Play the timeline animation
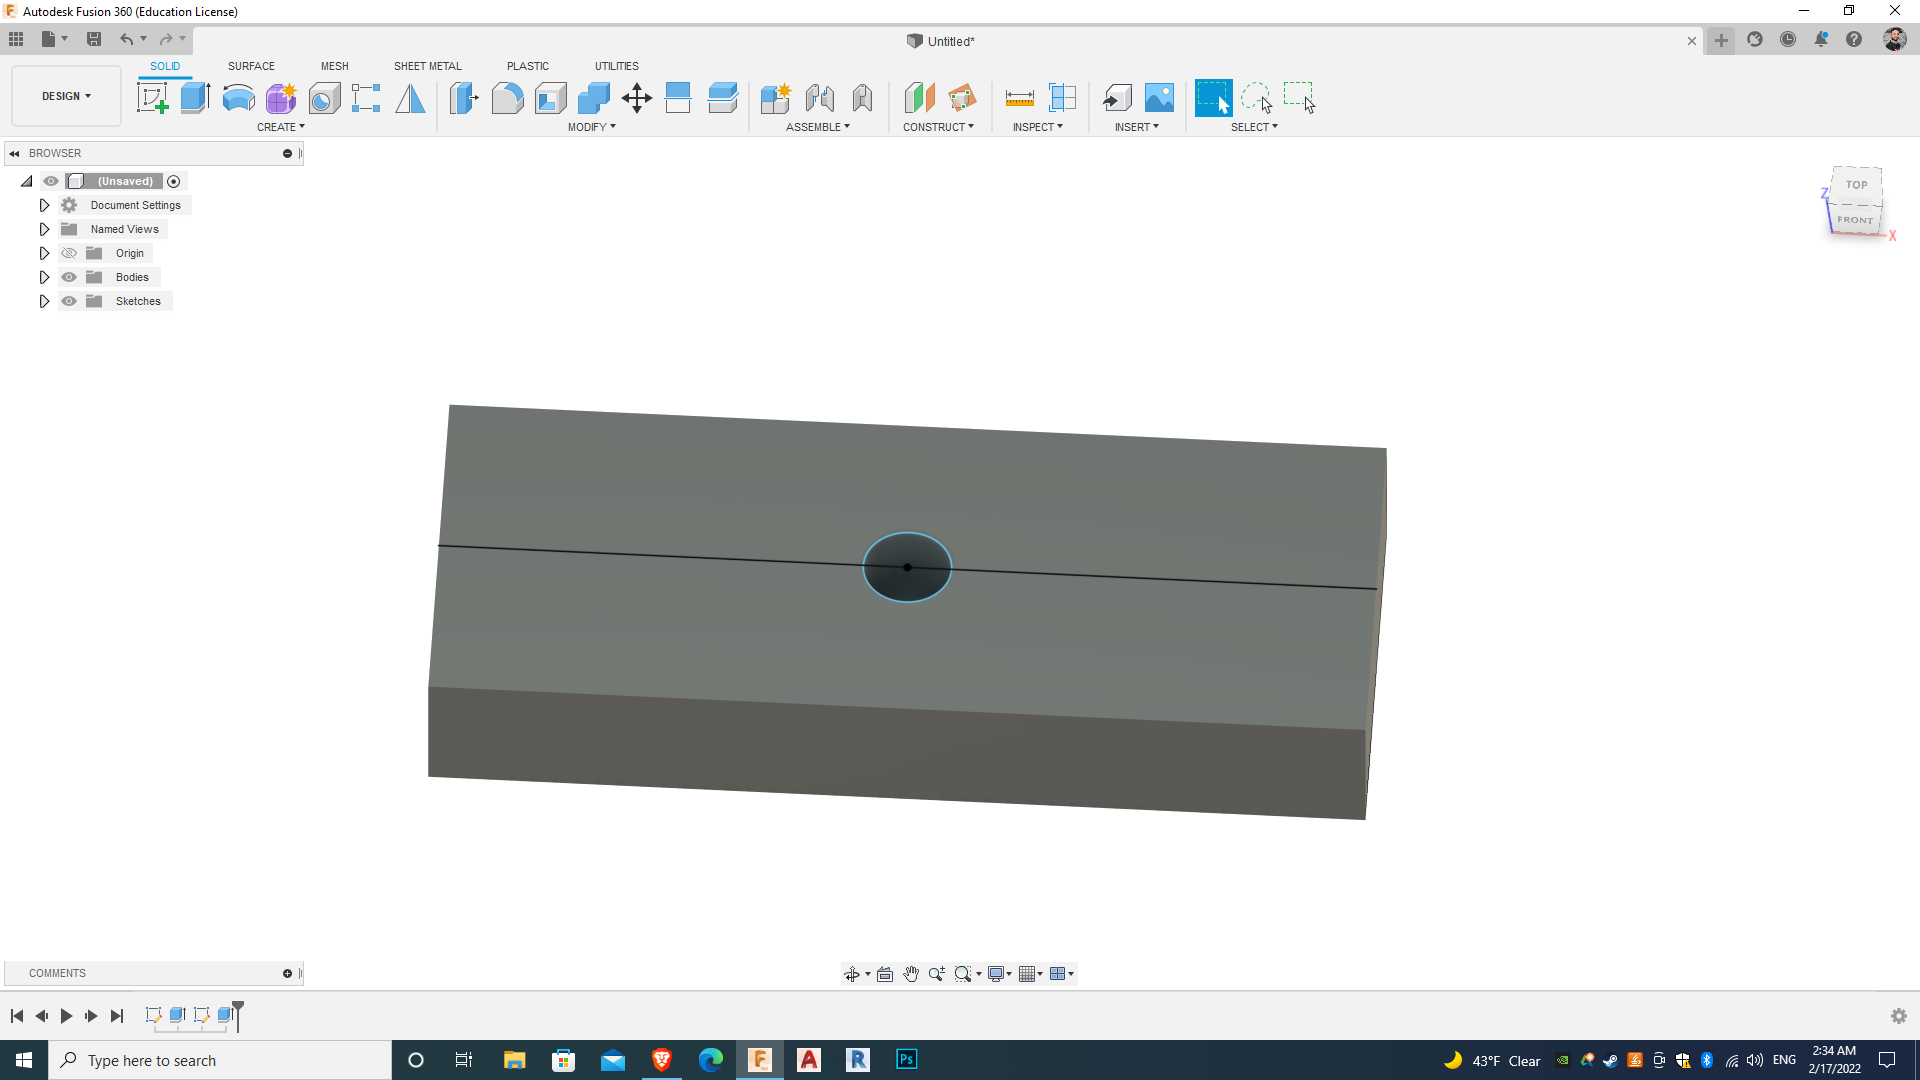Screen dimensions: 1920x1080 pos(66,1016)
